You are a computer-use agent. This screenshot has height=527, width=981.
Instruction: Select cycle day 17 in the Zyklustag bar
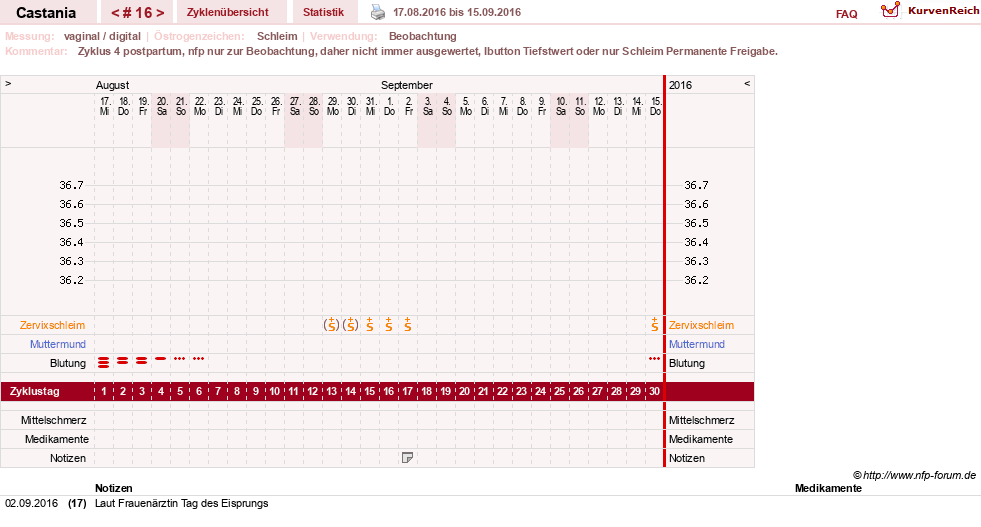407,391
